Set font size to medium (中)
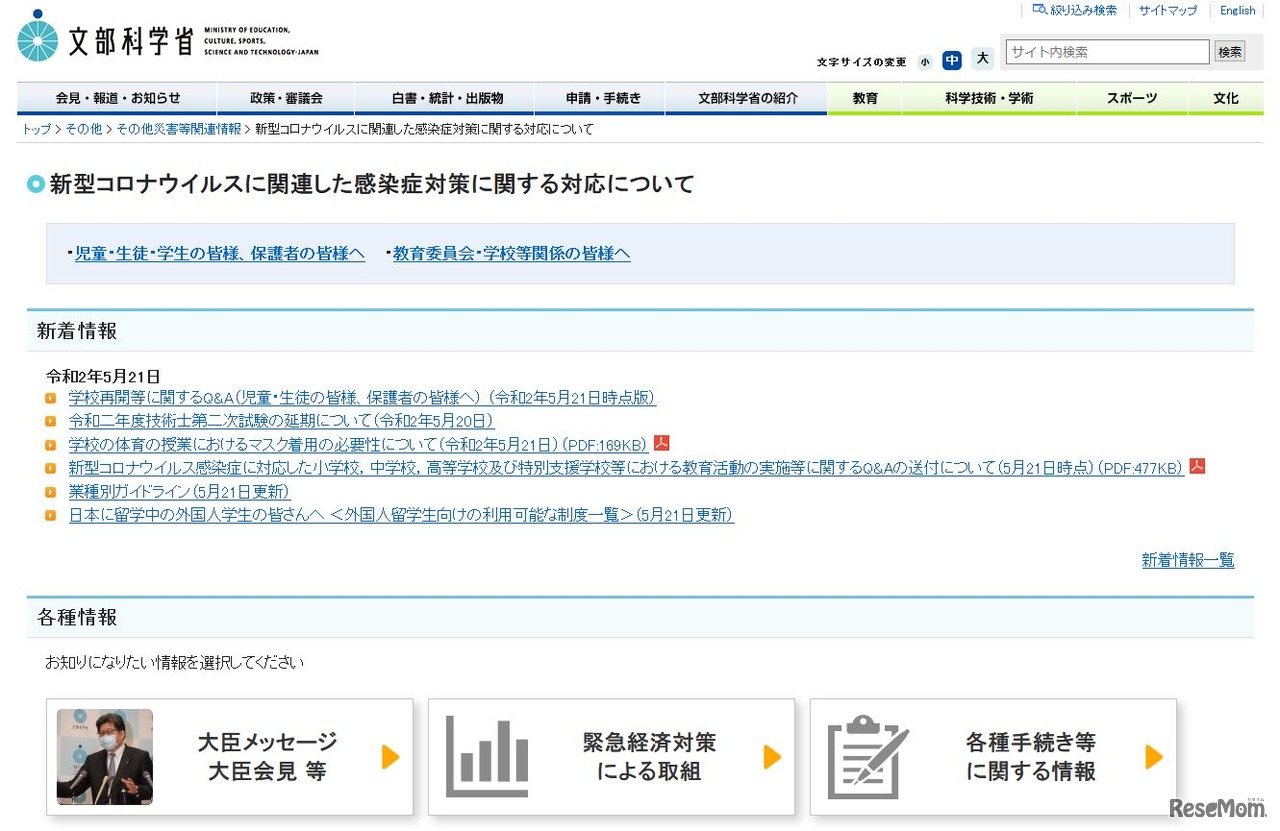 pyautogui.click(x=952, y=60)
